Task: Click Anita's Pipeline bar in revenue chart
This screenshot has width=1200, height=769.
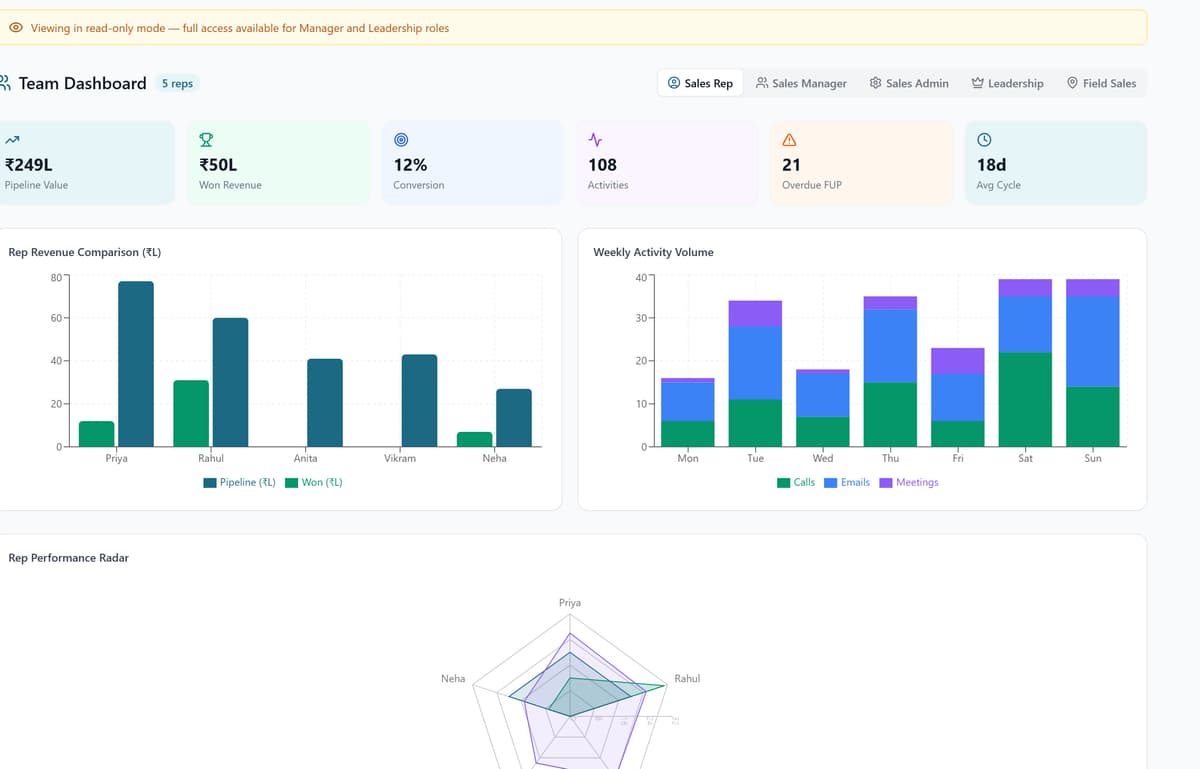Action: pyautogui.click(x=325, y=402)
